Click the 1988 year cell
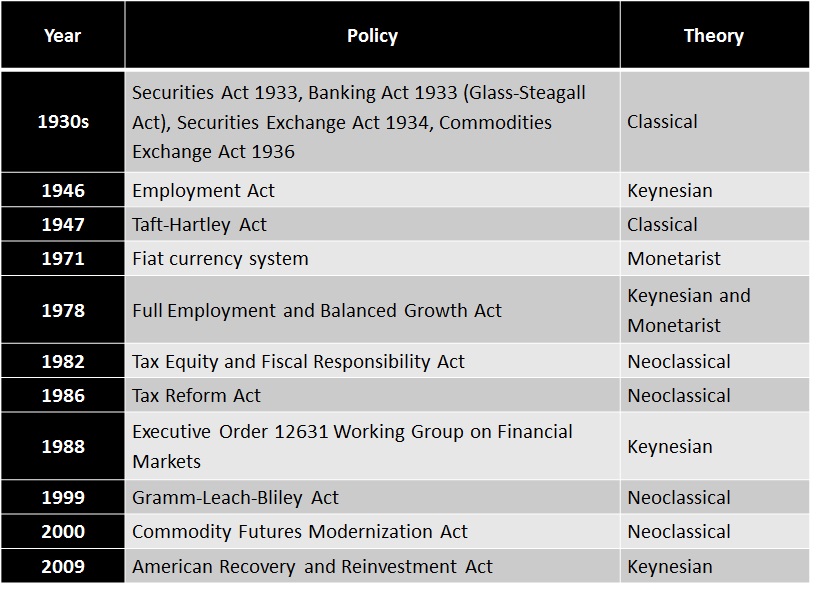 [62, 446]
